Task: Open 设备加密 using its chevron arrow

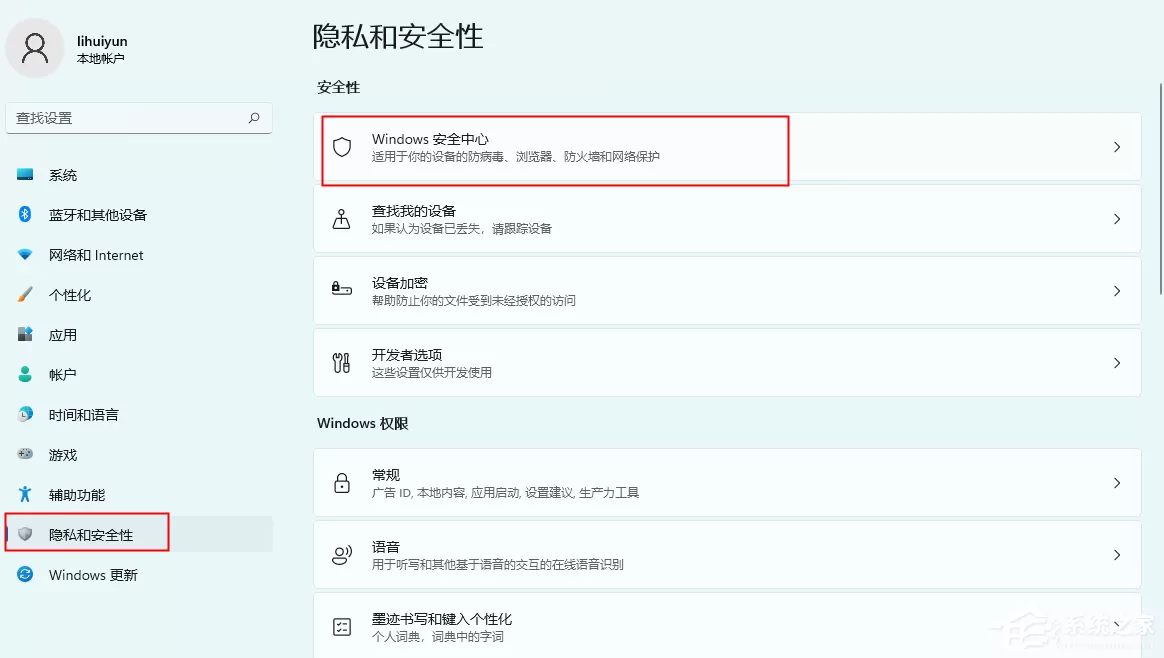Action: point(1116,291)
